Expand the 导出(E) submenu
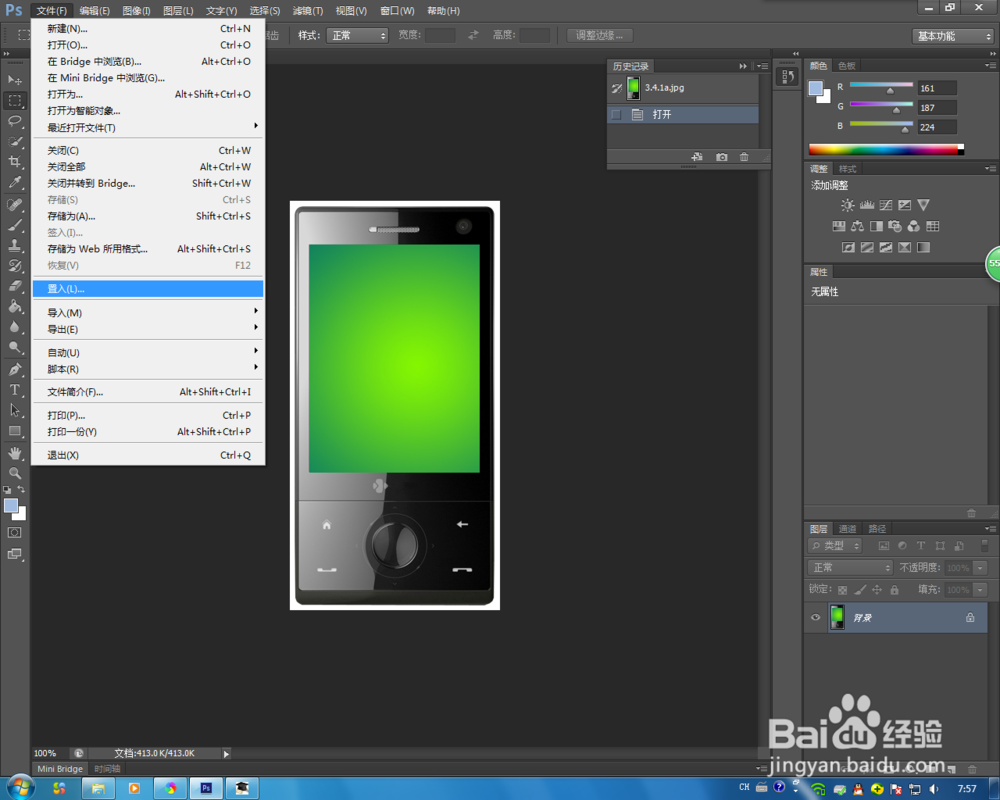The image size is (1000, 800). 150,329
